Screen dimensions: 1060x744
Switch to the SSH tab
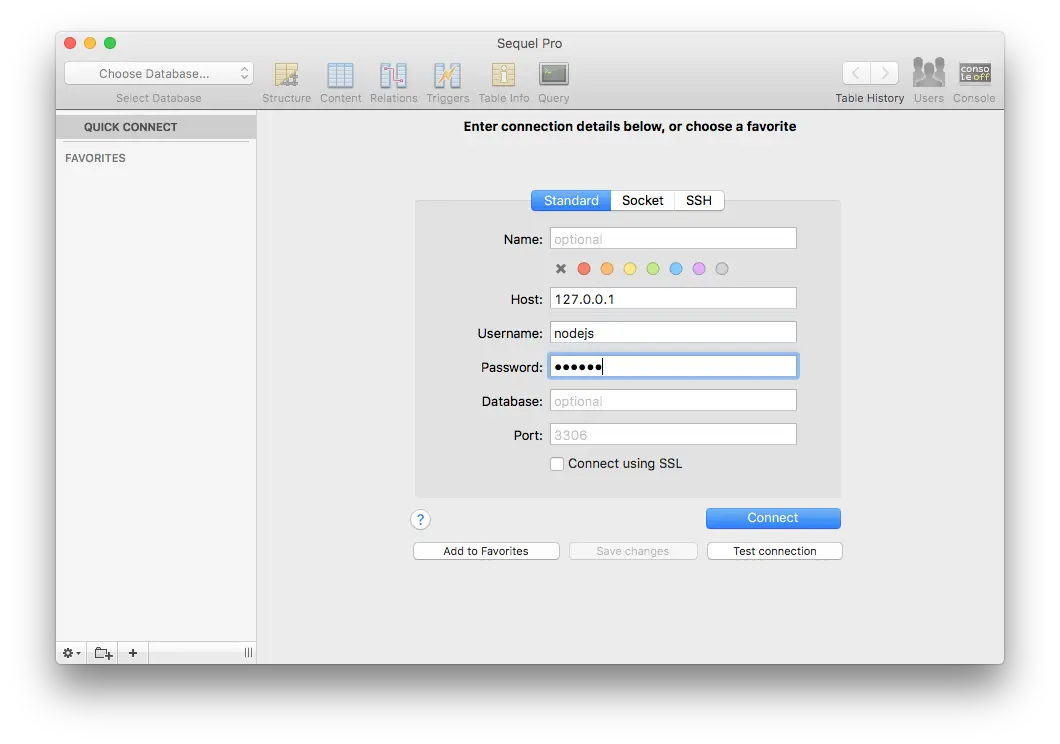699,201
